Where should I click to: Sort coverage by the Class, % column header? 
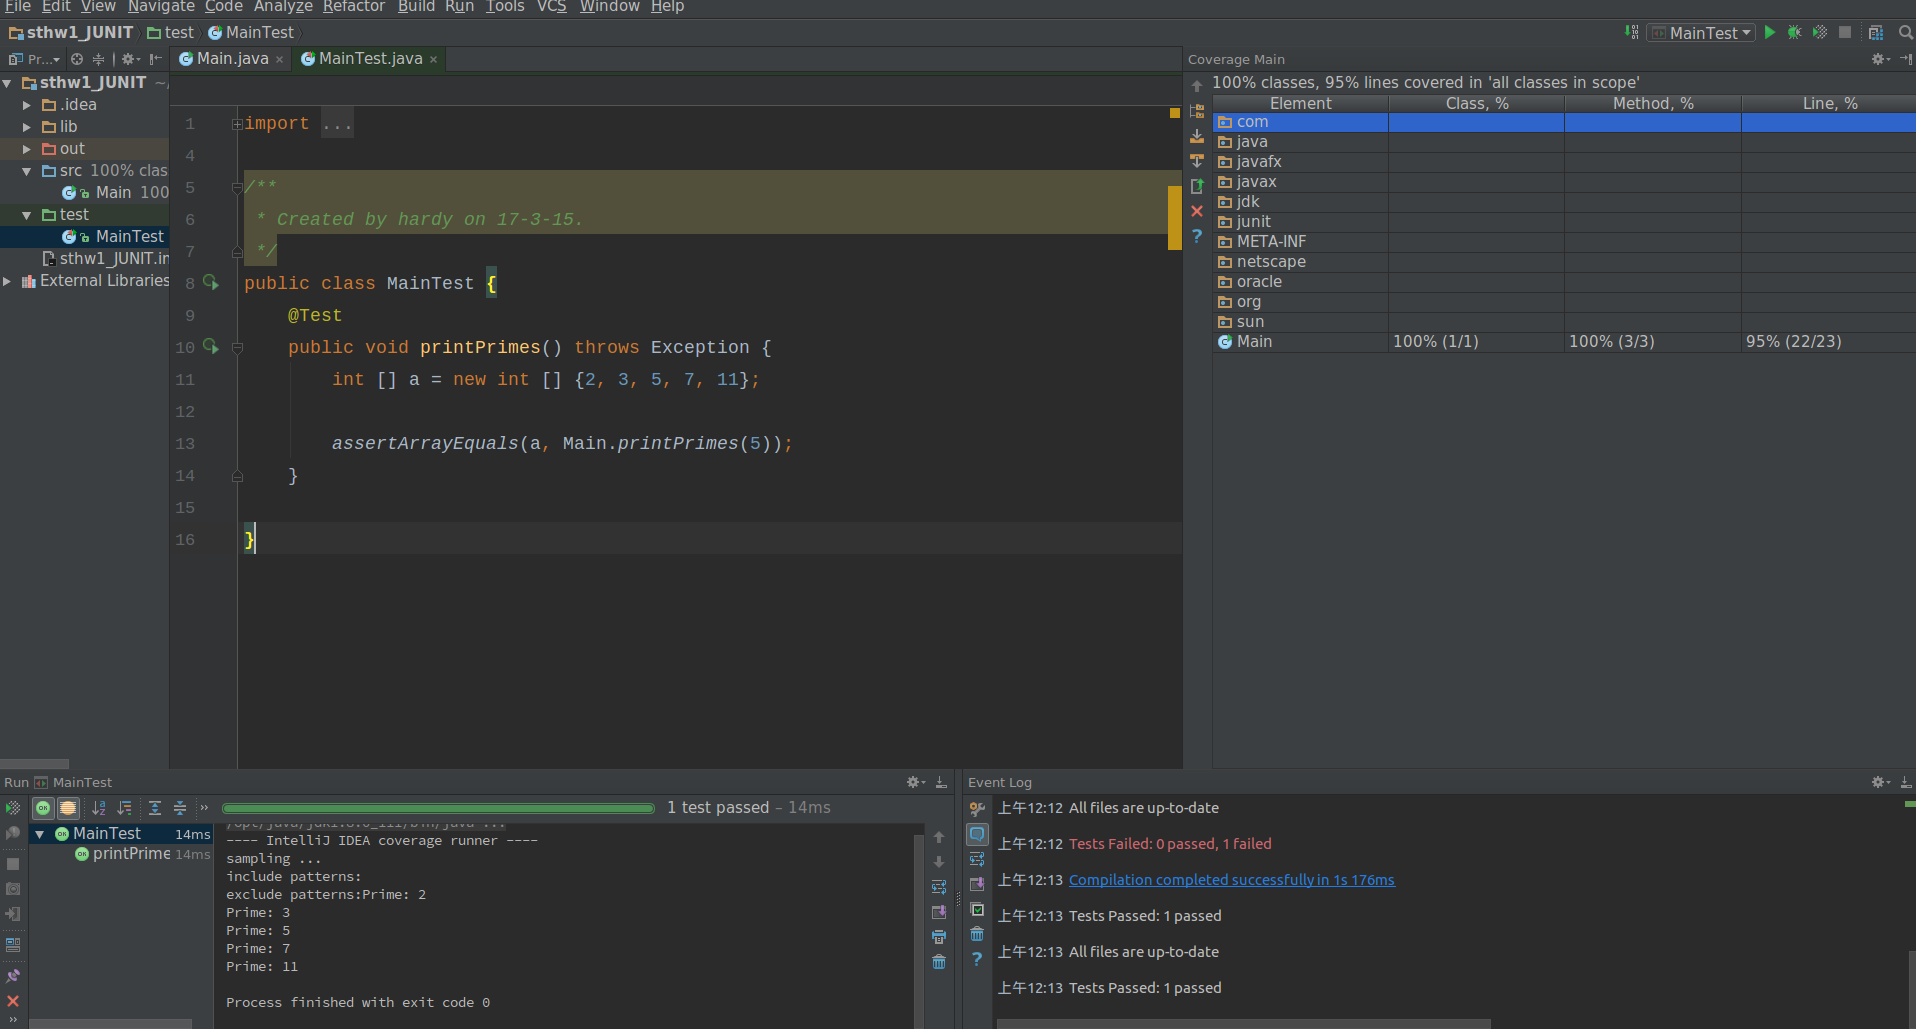pos(1476,104)
